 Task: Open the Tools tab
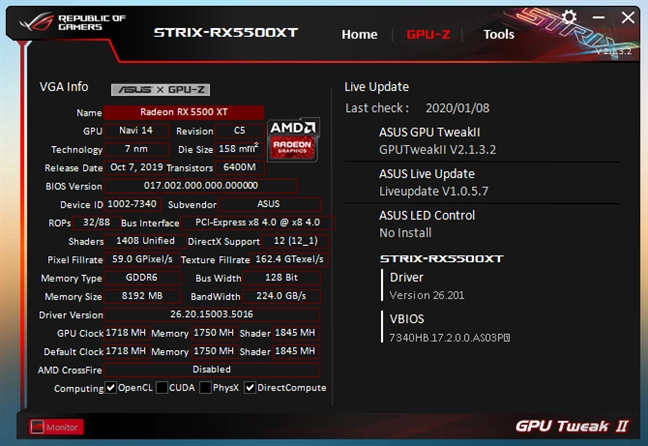point(499,34)
